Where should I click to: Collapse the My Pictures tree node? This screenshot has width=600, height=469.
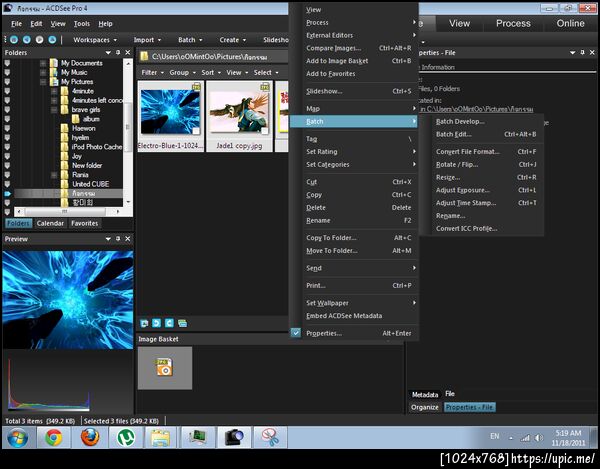43,82
